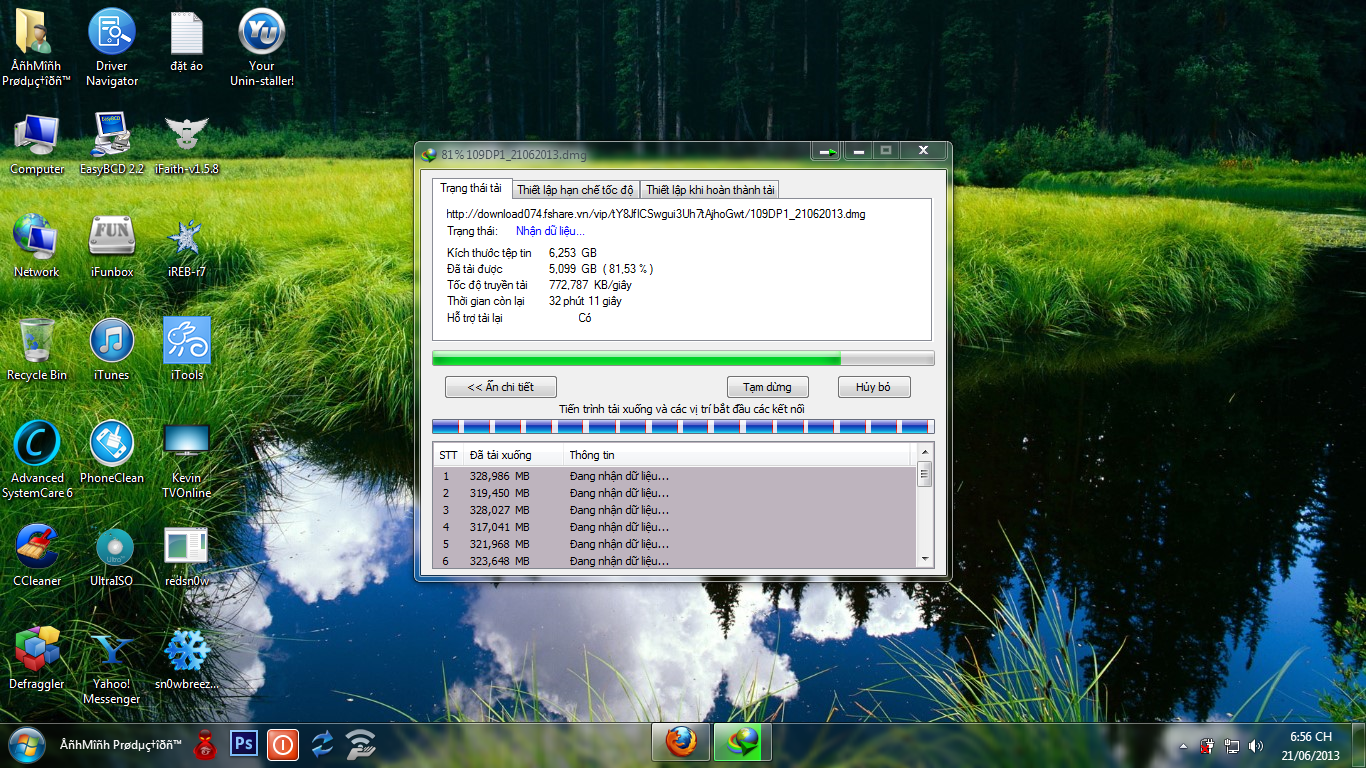Open the ÃñhMiñh Prøduçtîõñ user folder
The image size is (1366, 768).
tap(36, 48)
